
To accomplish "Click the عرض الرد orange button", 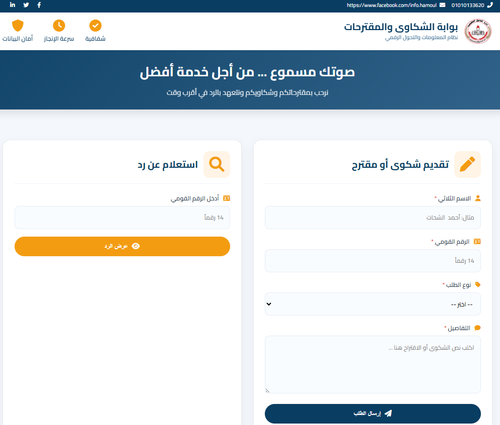I will [x=122, y=246].
